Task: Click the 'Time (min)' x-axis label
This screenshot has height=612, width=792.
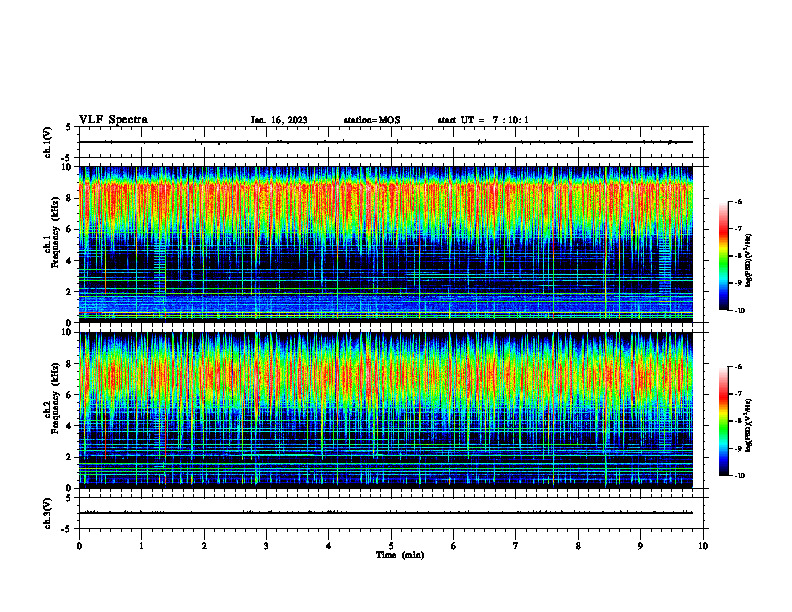Action: (400, 555)
